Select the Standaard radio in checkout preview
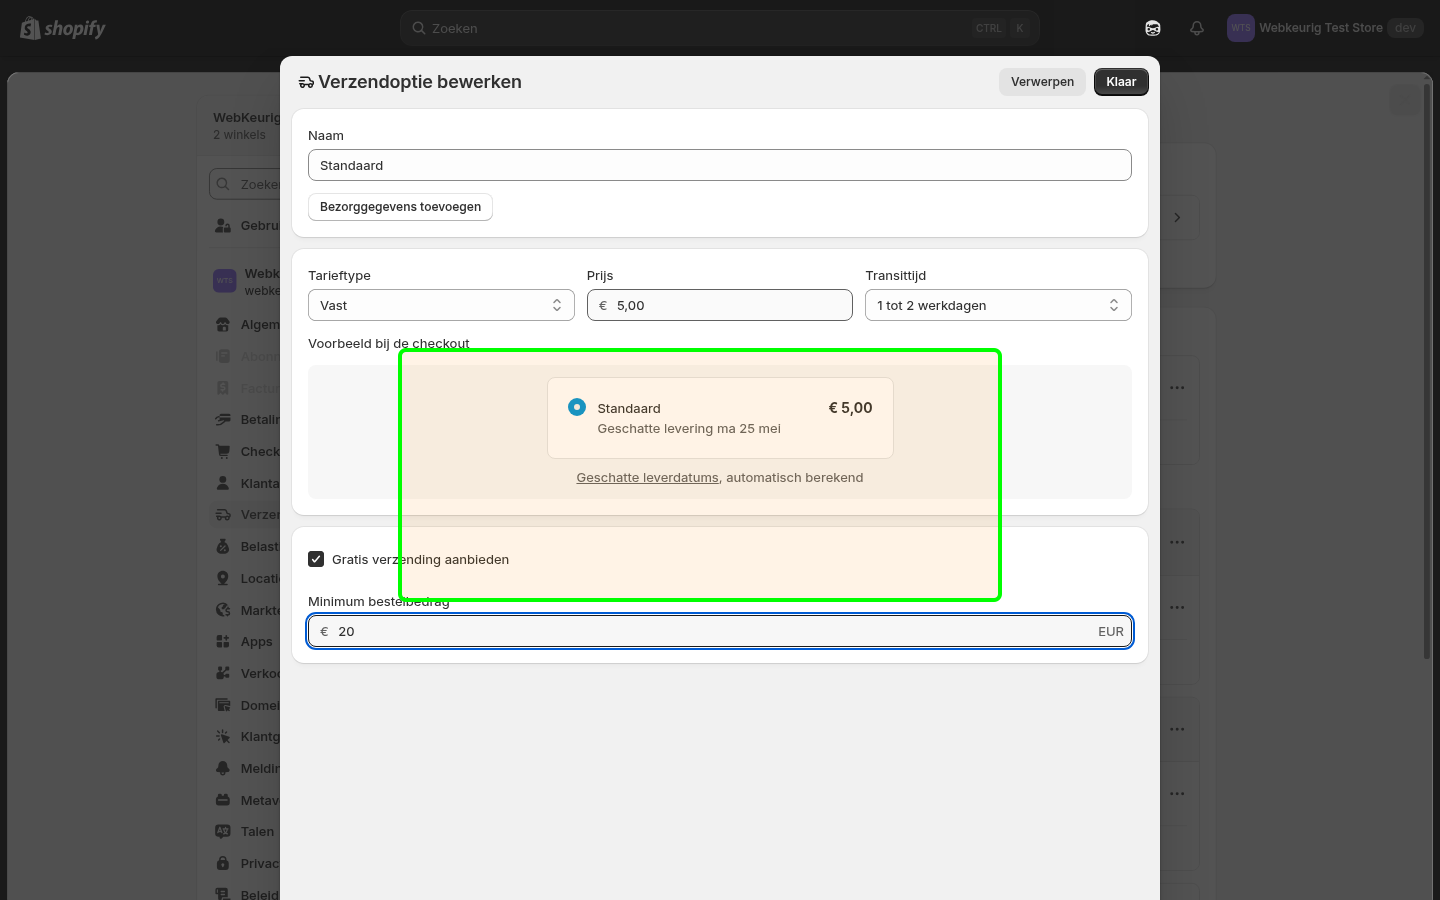Screen dimensions: 1440x900 (577, 407)
